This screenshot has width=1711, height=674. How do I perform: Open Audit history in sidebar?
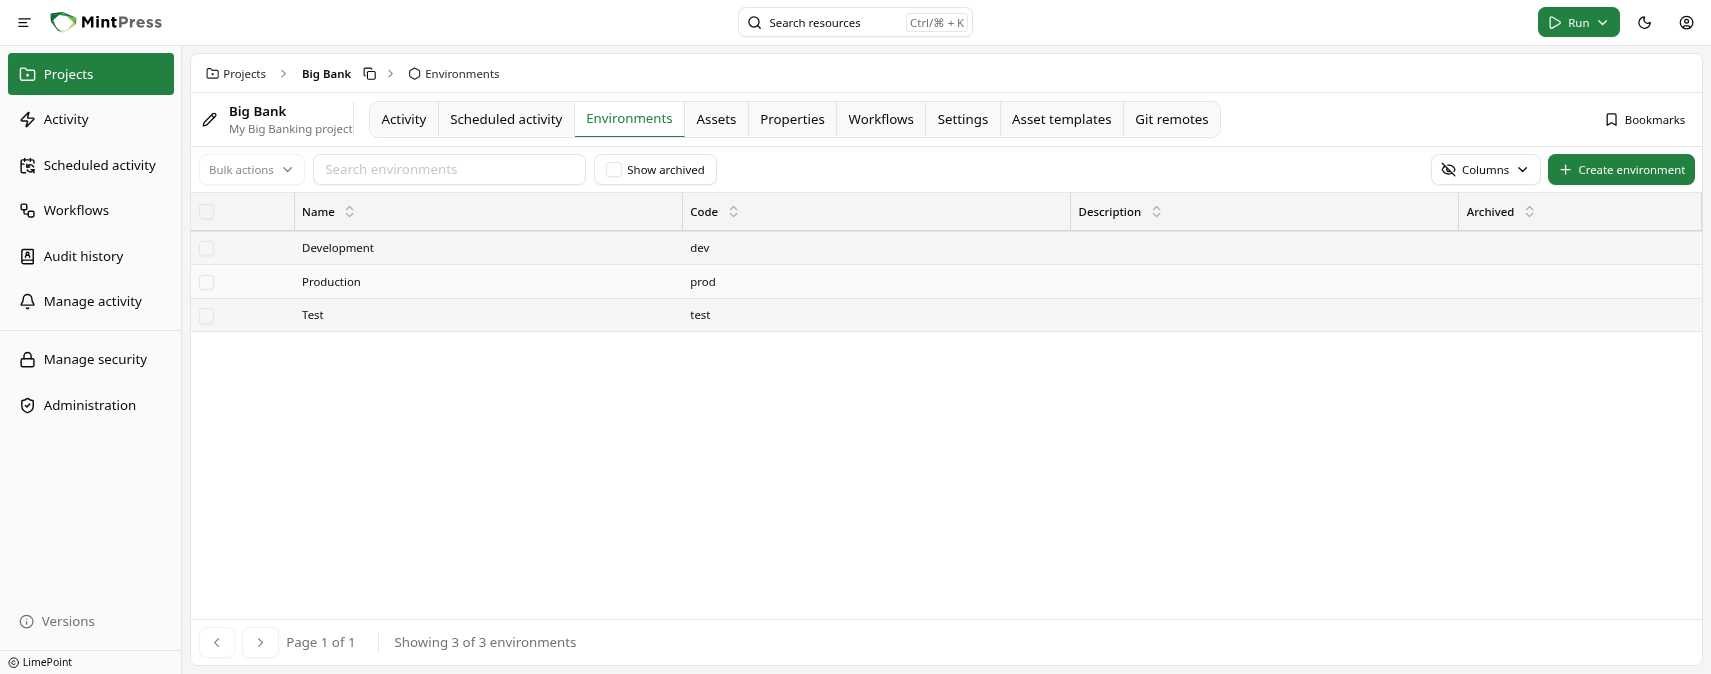[83, 256]
